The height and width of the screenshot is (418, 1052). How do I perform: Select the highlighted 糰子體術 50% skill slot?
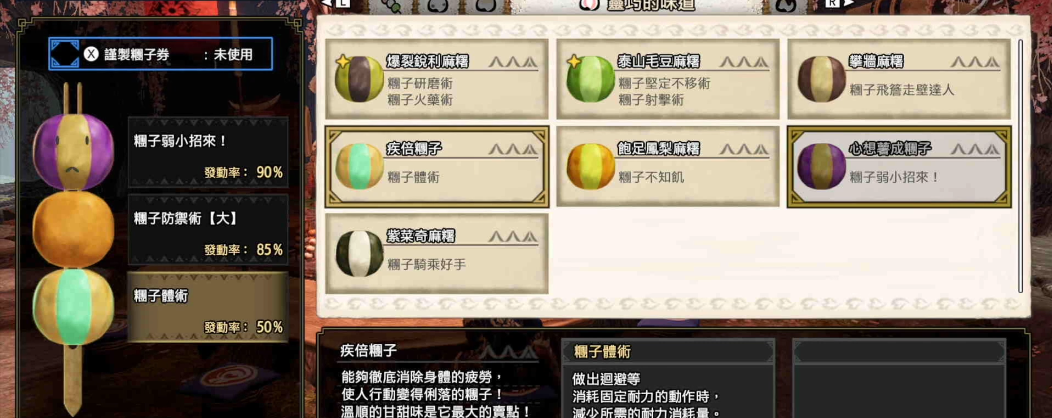pyautogui.click(x=208, y=307)
